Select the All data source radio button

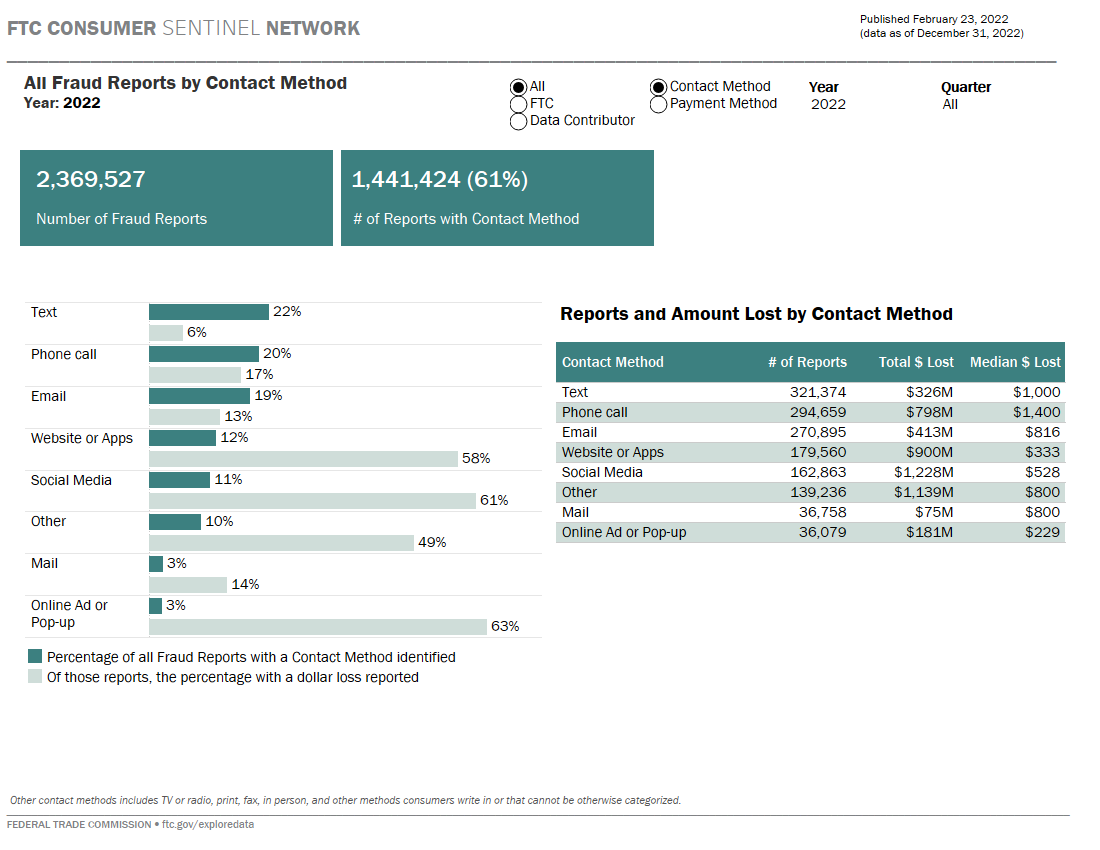click(x=518, y=86)
